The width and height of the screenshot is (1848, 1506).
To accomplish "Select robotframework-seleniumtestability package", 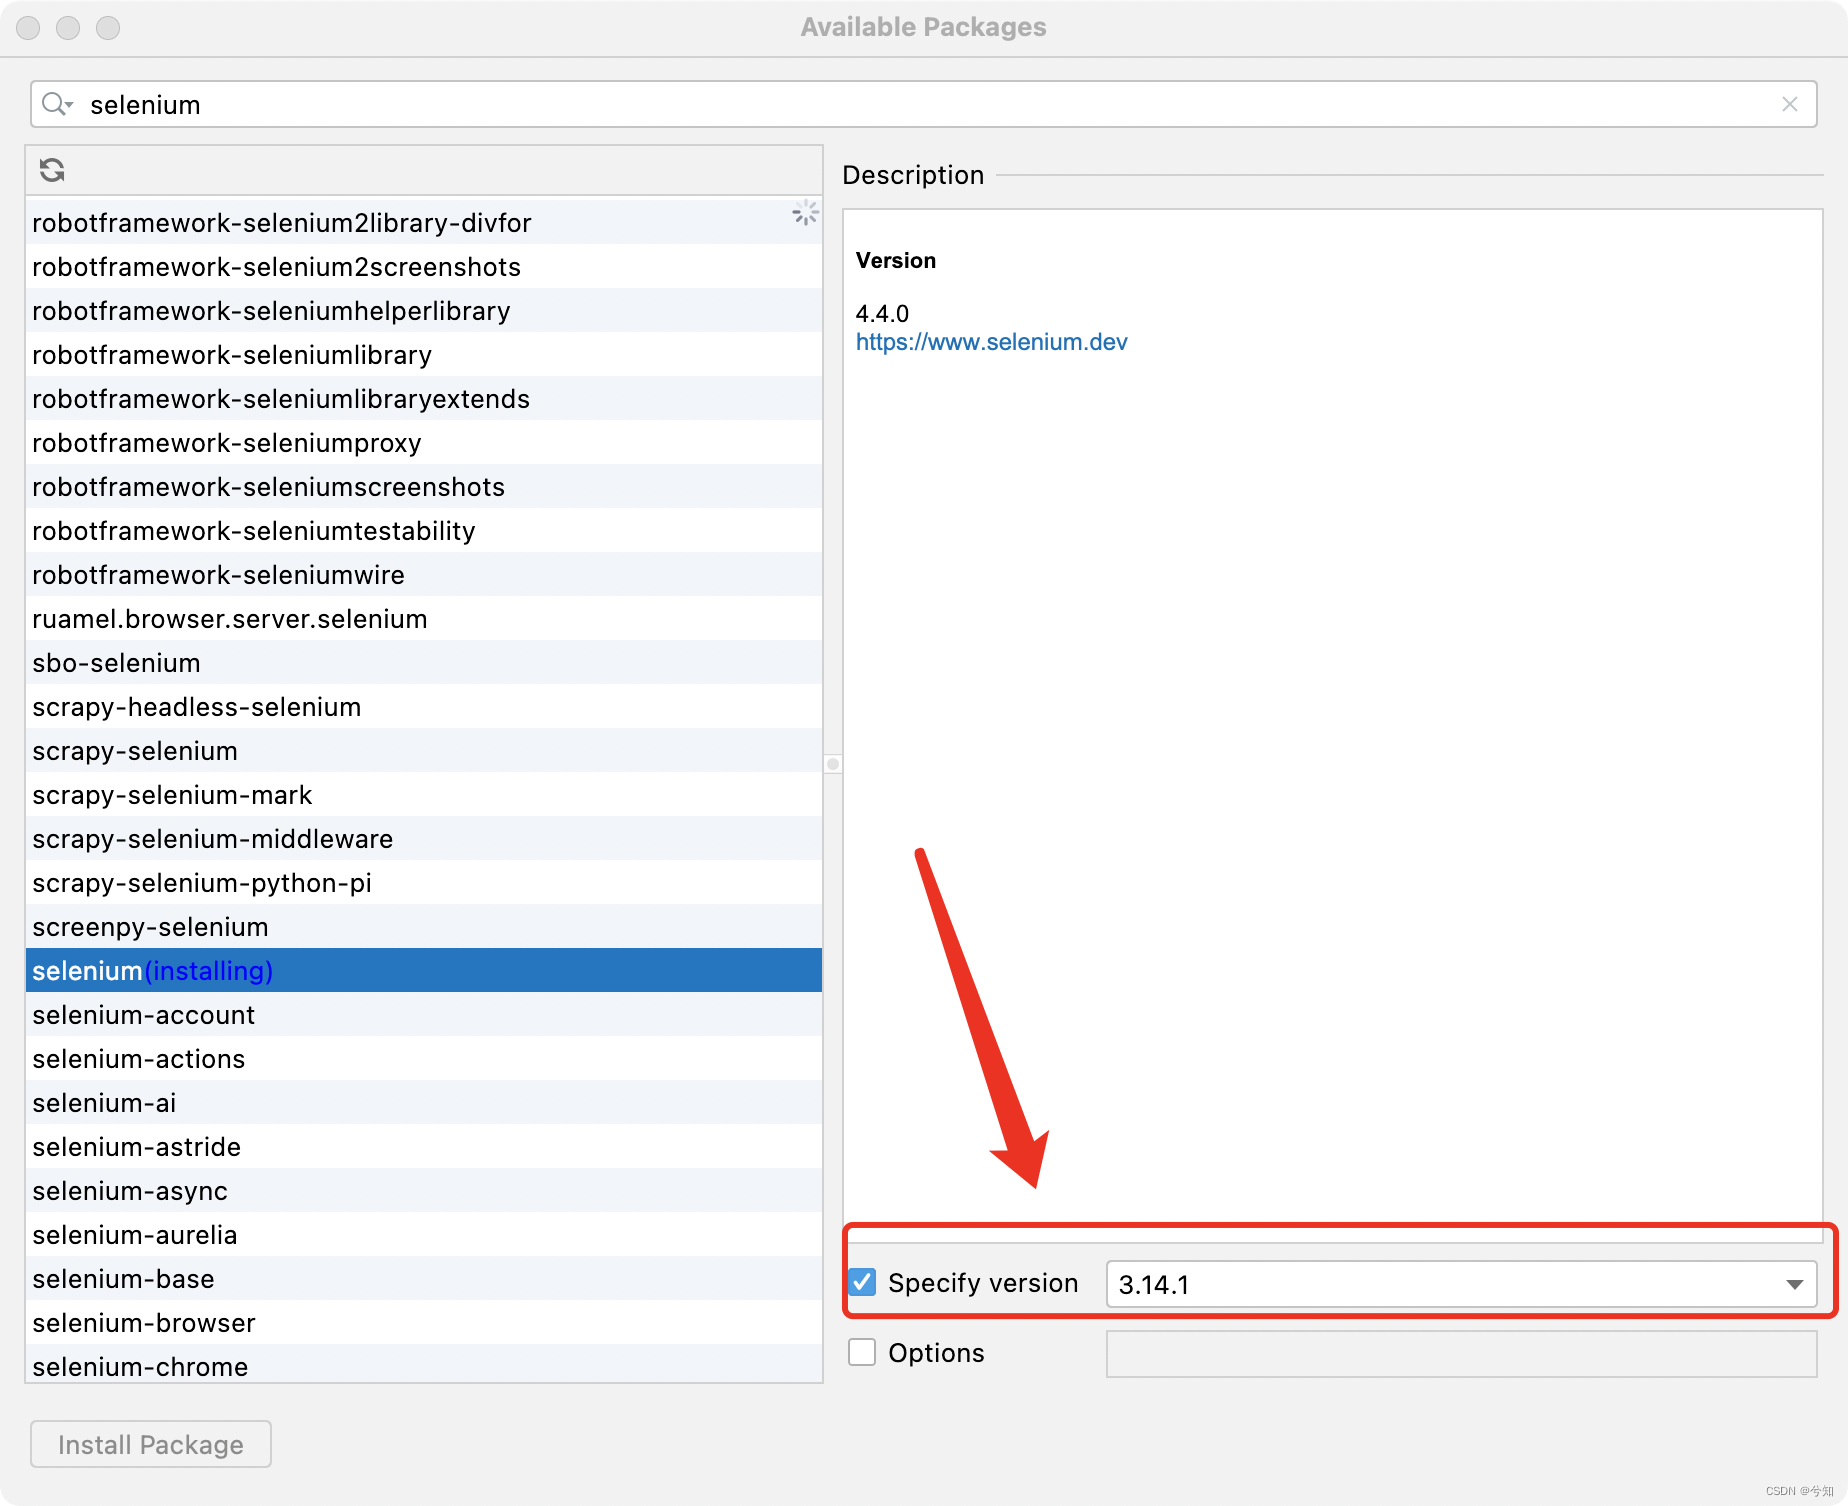I will click(x=424, y=530).
